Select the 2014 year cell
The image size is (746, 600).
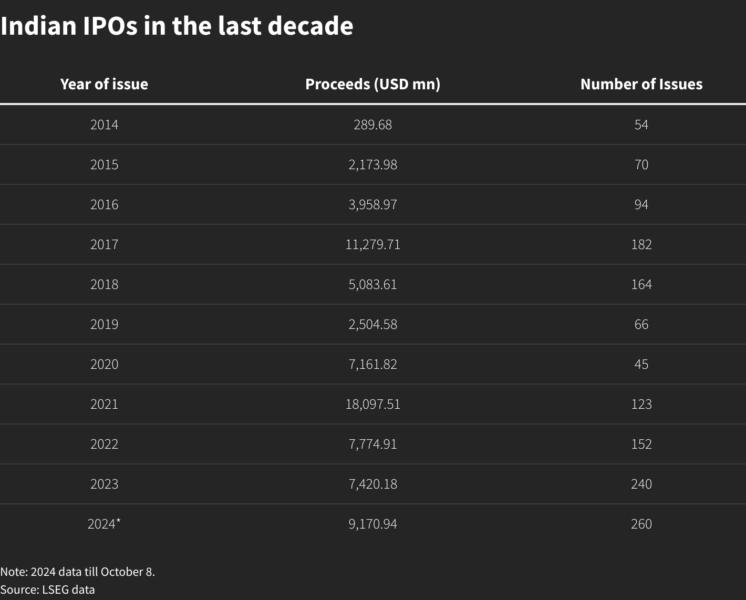104,125
